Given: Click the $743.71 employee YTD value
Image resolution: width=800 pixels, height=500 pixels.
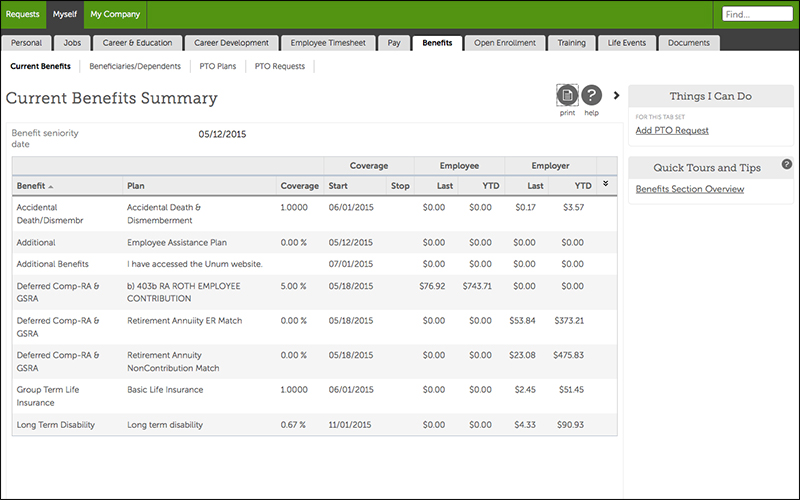Looking at the screenshot, I should point(477,286).
